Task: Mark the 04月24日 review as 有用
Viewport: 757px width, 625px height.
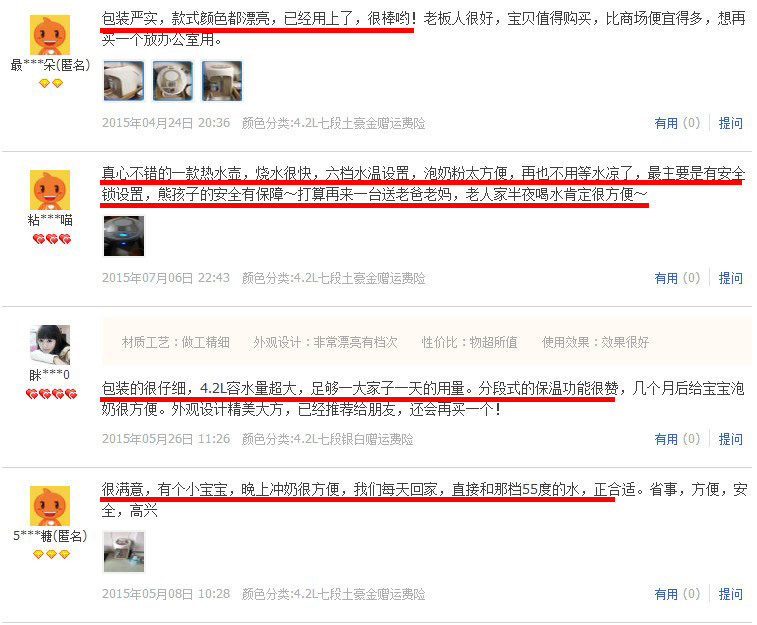Action: (677, 123)
